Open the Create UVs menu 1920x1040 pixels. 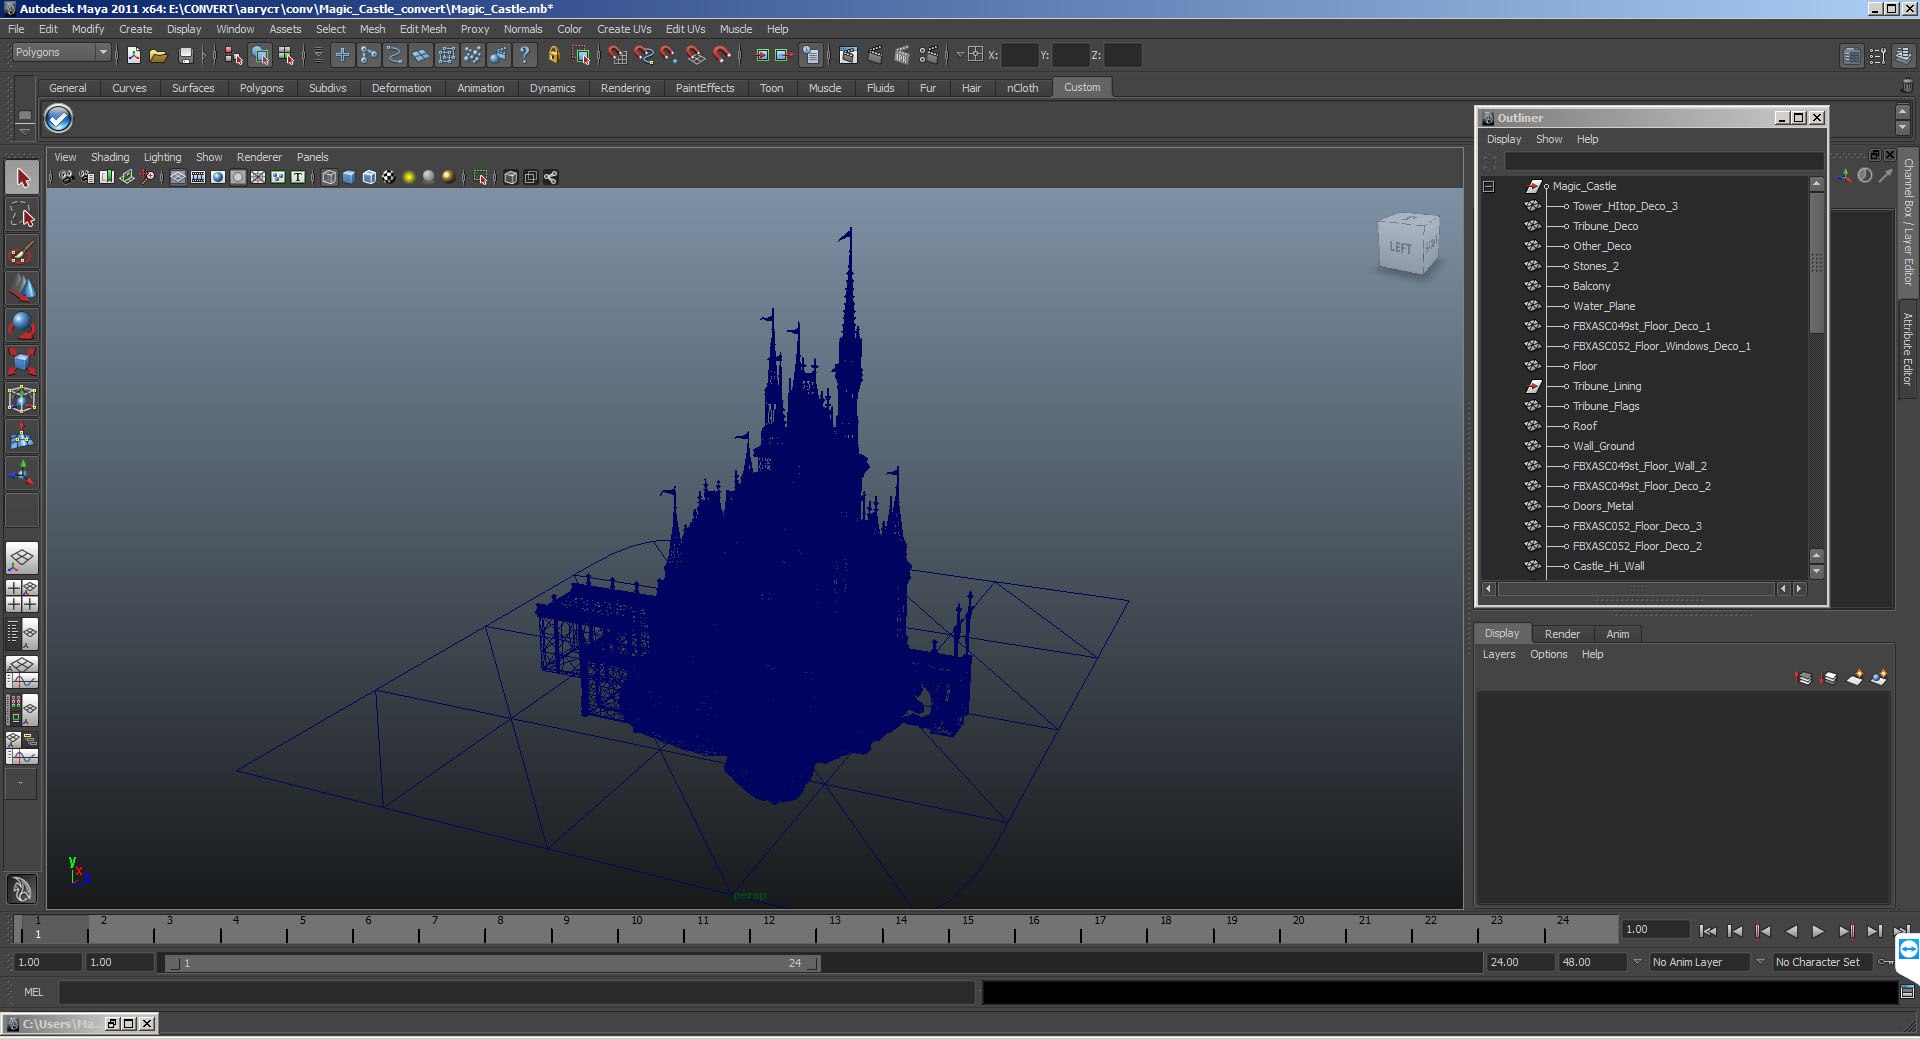pyautogui.click(x=624, y=29)
